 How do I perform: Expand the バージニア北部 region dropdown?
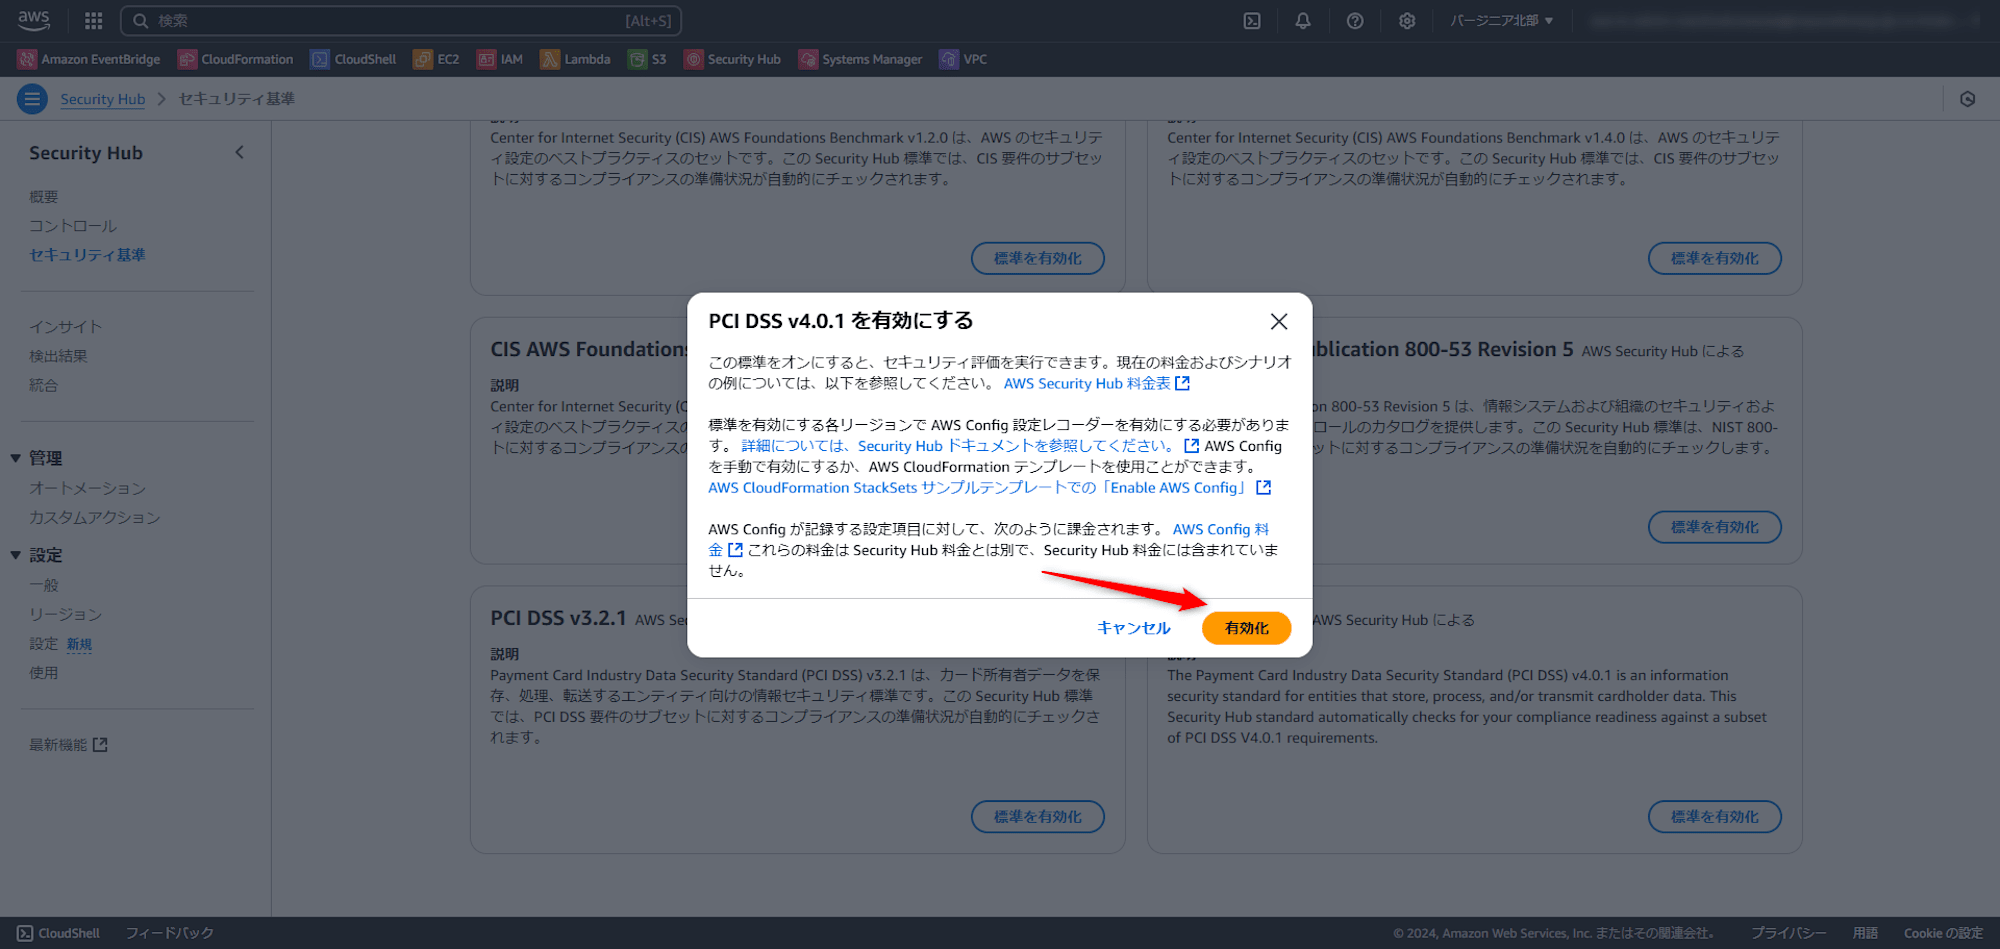click(x=1501, y=20)
